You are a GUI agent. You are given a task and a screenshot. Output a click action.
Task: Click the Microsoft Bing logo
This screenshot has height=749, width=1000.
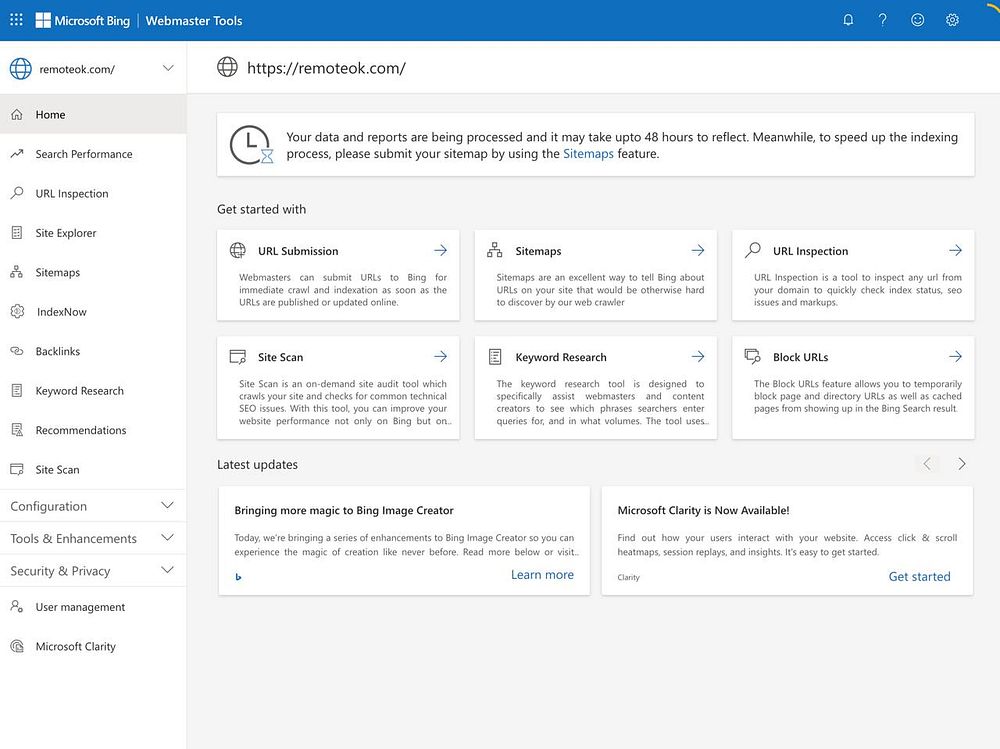[83, 20]
